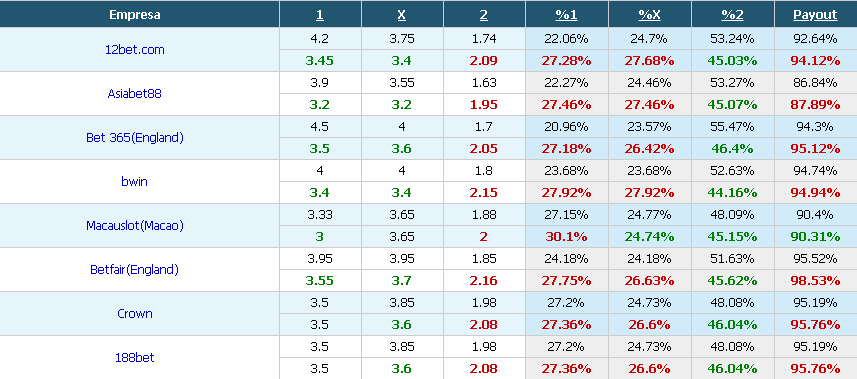The width and height of the screenshot is (857, 379).
Task: Click the Bet 365(England) link
Action: pos(134,137)
